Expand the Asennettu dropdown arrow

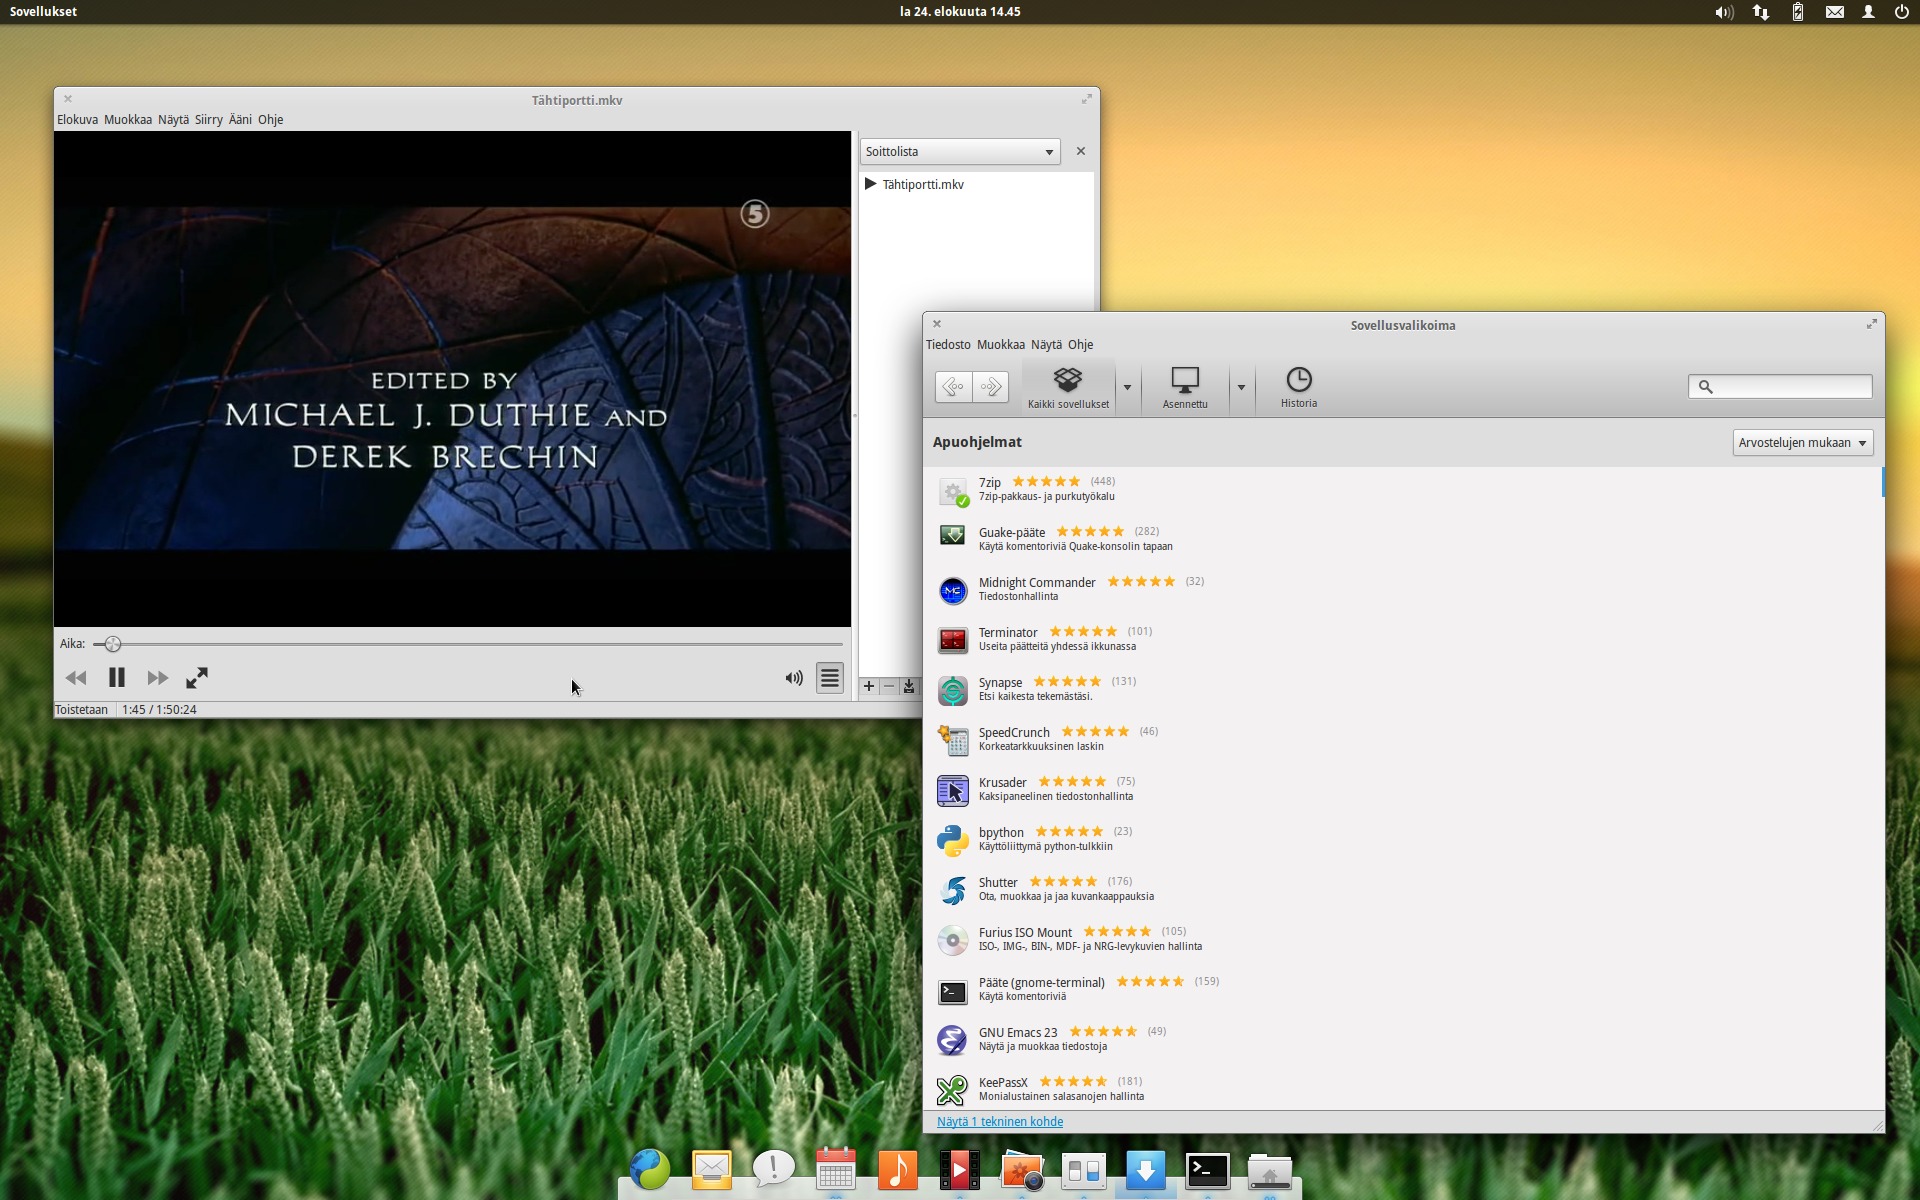pos(1241,387)
